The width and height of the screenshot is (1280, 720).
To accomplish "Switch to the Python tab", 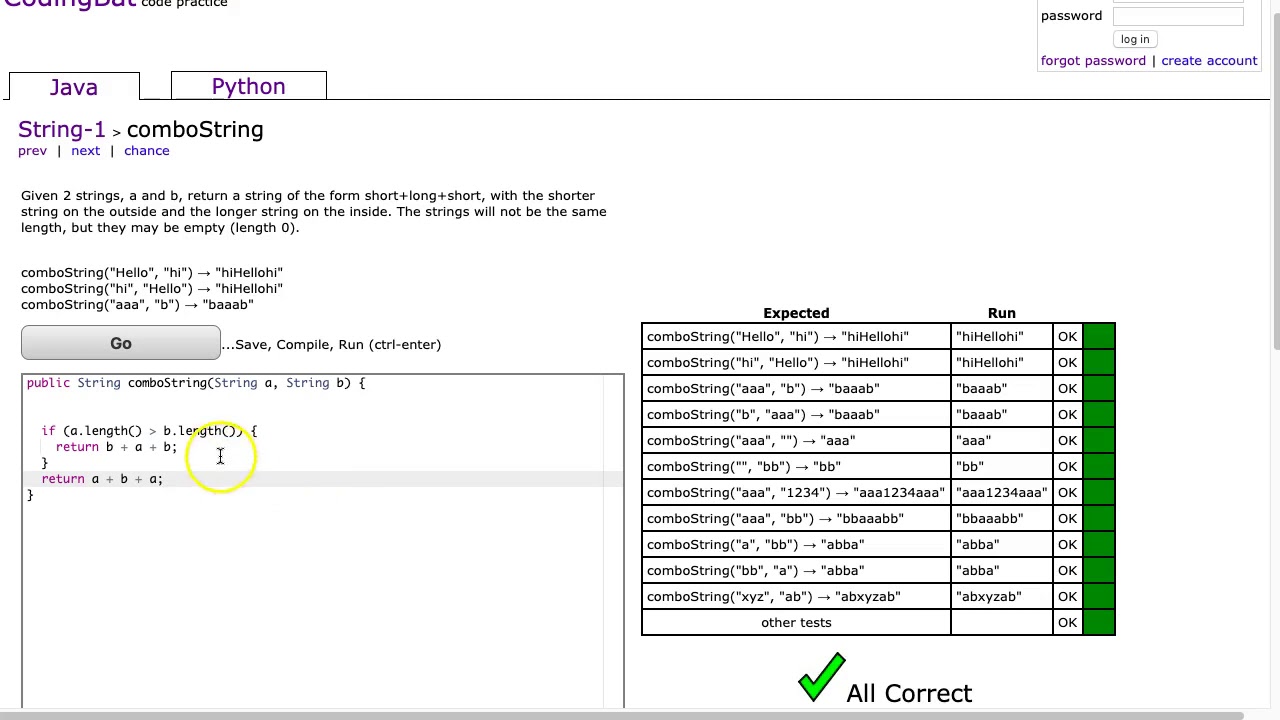I will click(x=248, y=86).
